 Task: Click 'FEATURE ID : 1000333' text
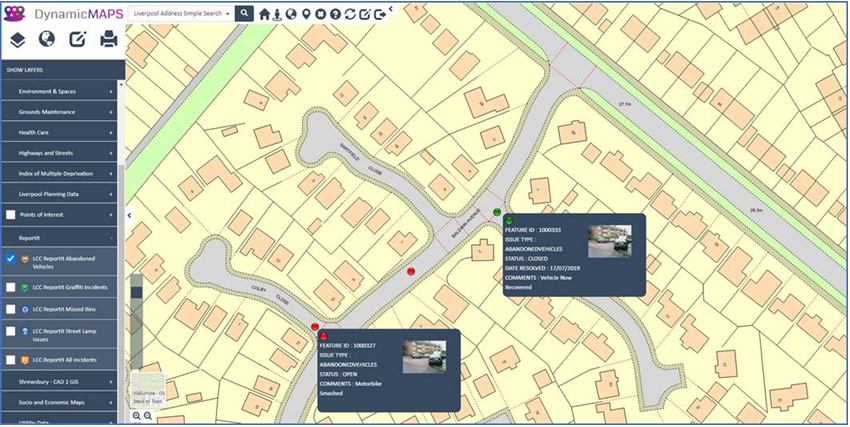(532, 230)
